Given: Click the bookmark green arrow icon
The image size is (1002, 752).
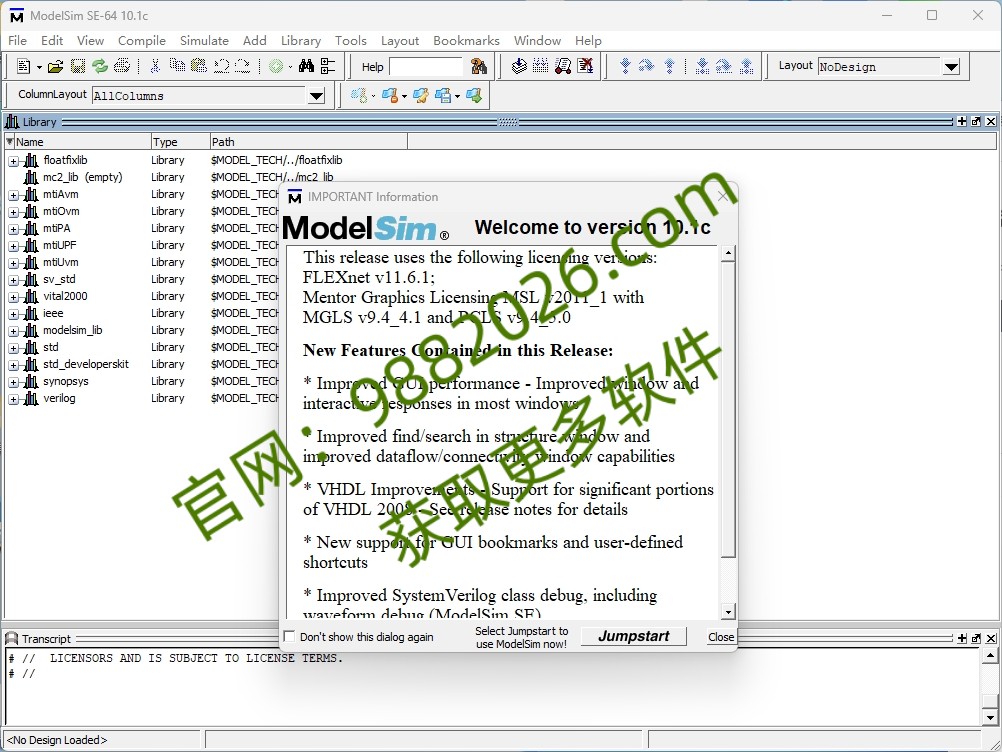Looking at the screenshot, I should click(x=474, y=95).
